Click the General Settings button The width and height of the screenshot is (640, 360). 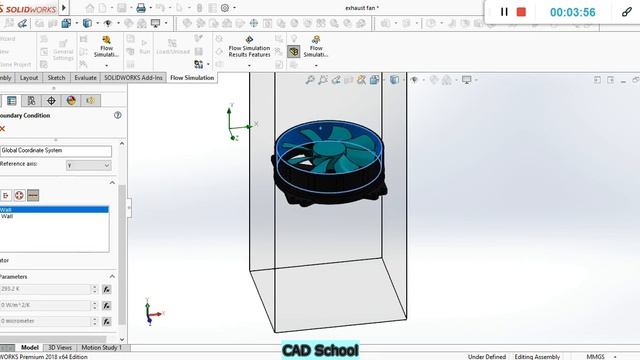pyautogui.click(x=63, y=49)
